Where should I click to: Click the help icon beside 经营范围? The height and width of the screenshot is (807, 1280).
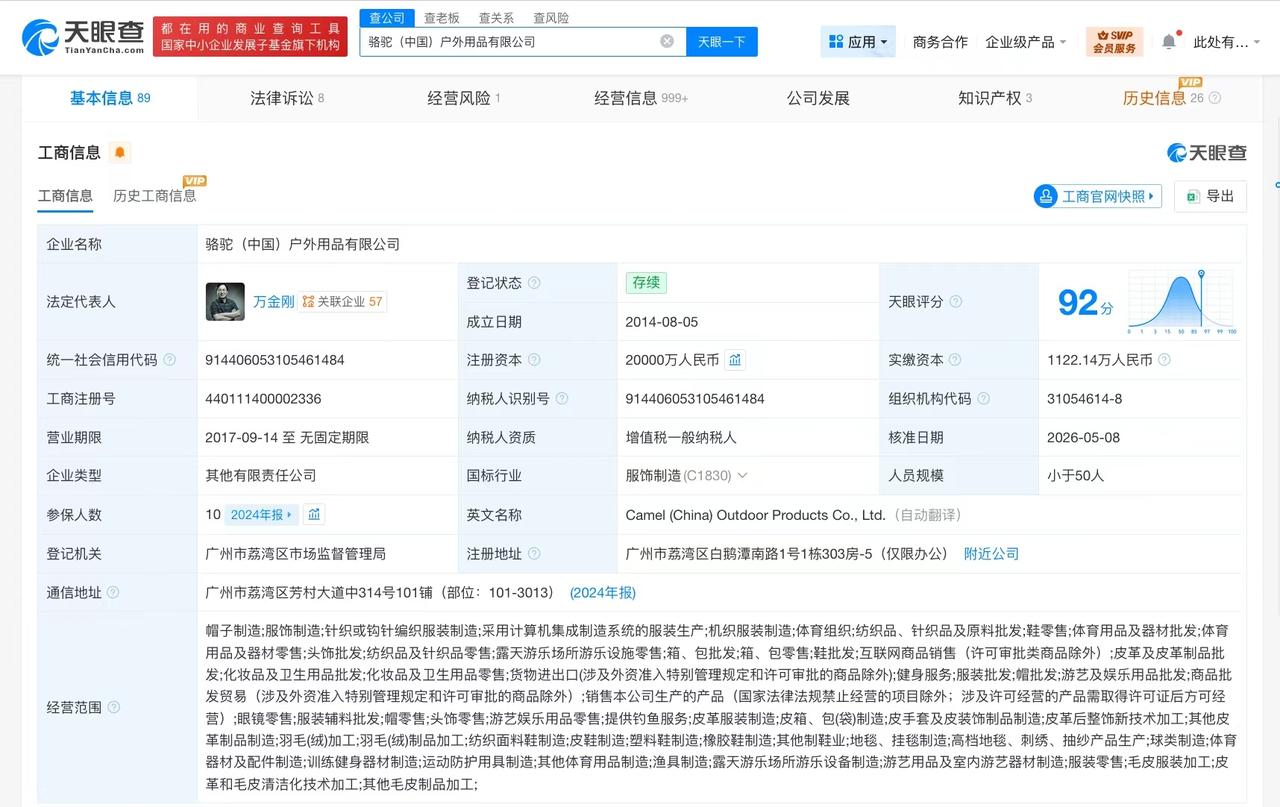[114, 708]
